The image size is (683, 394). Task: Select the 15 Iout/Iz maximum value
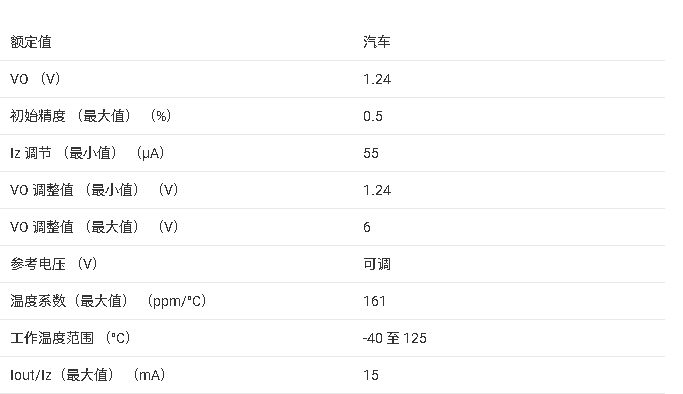click(371, 375)
